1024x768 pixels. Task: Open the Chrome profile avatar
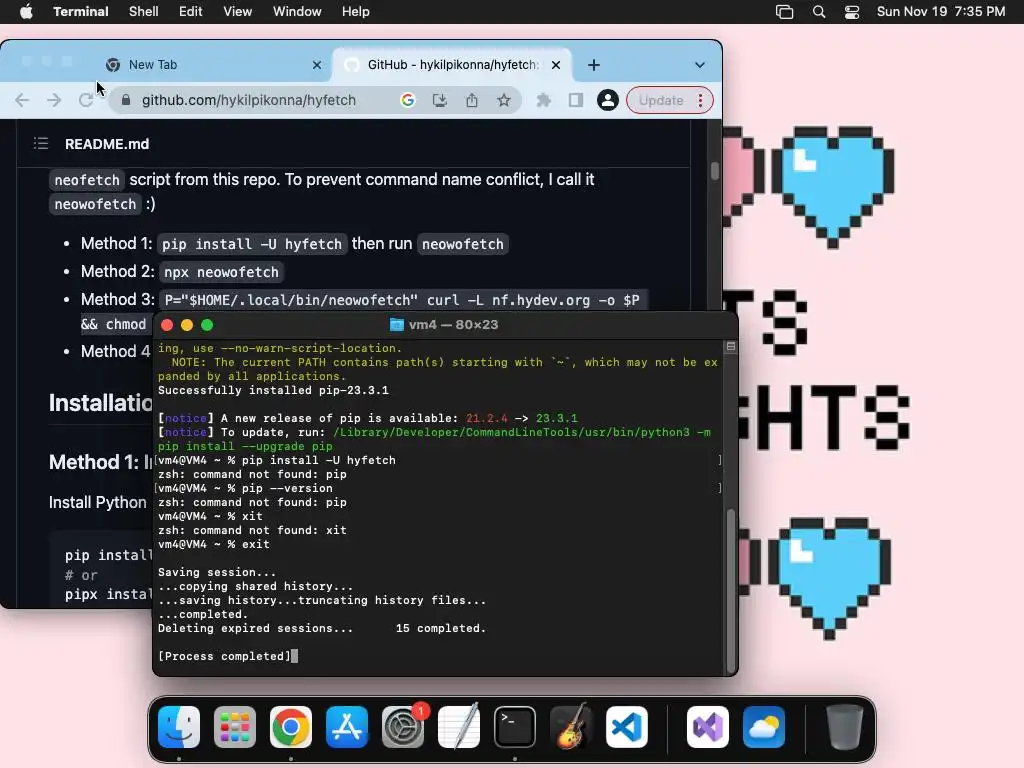(x=607, y=100)
